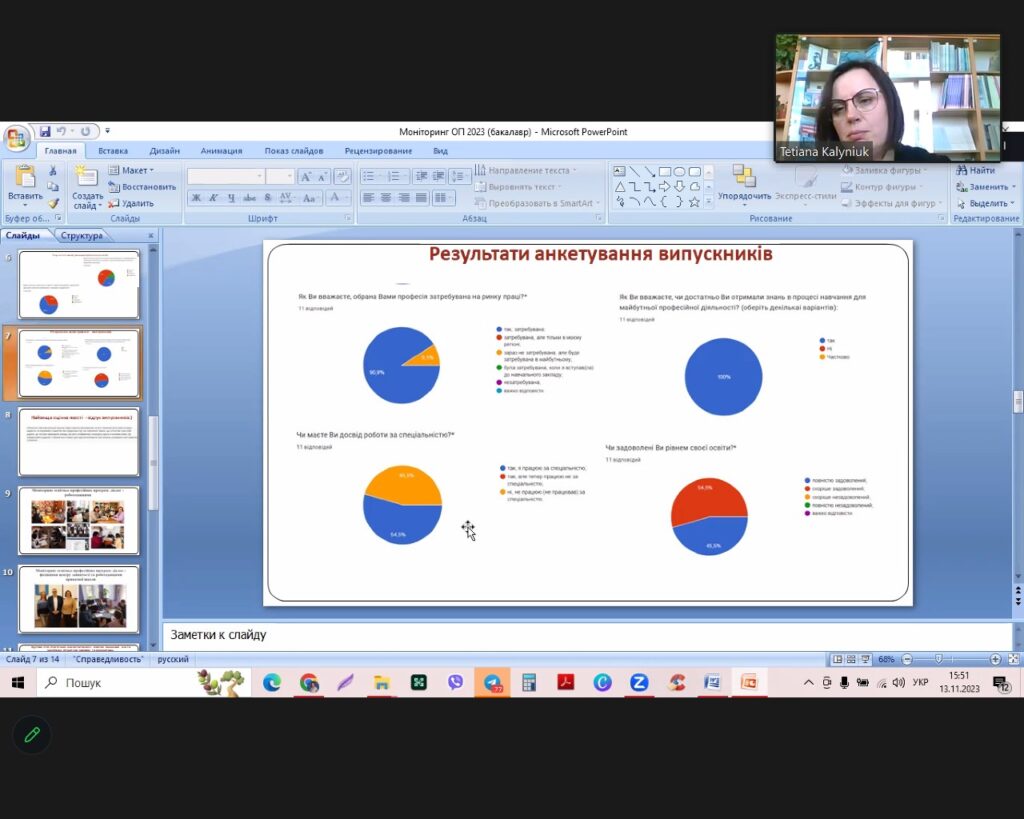Screen dimensions: 1024x819
Task: Pick the rectangle shape in the shapes gallery
Action: point(664,171)
